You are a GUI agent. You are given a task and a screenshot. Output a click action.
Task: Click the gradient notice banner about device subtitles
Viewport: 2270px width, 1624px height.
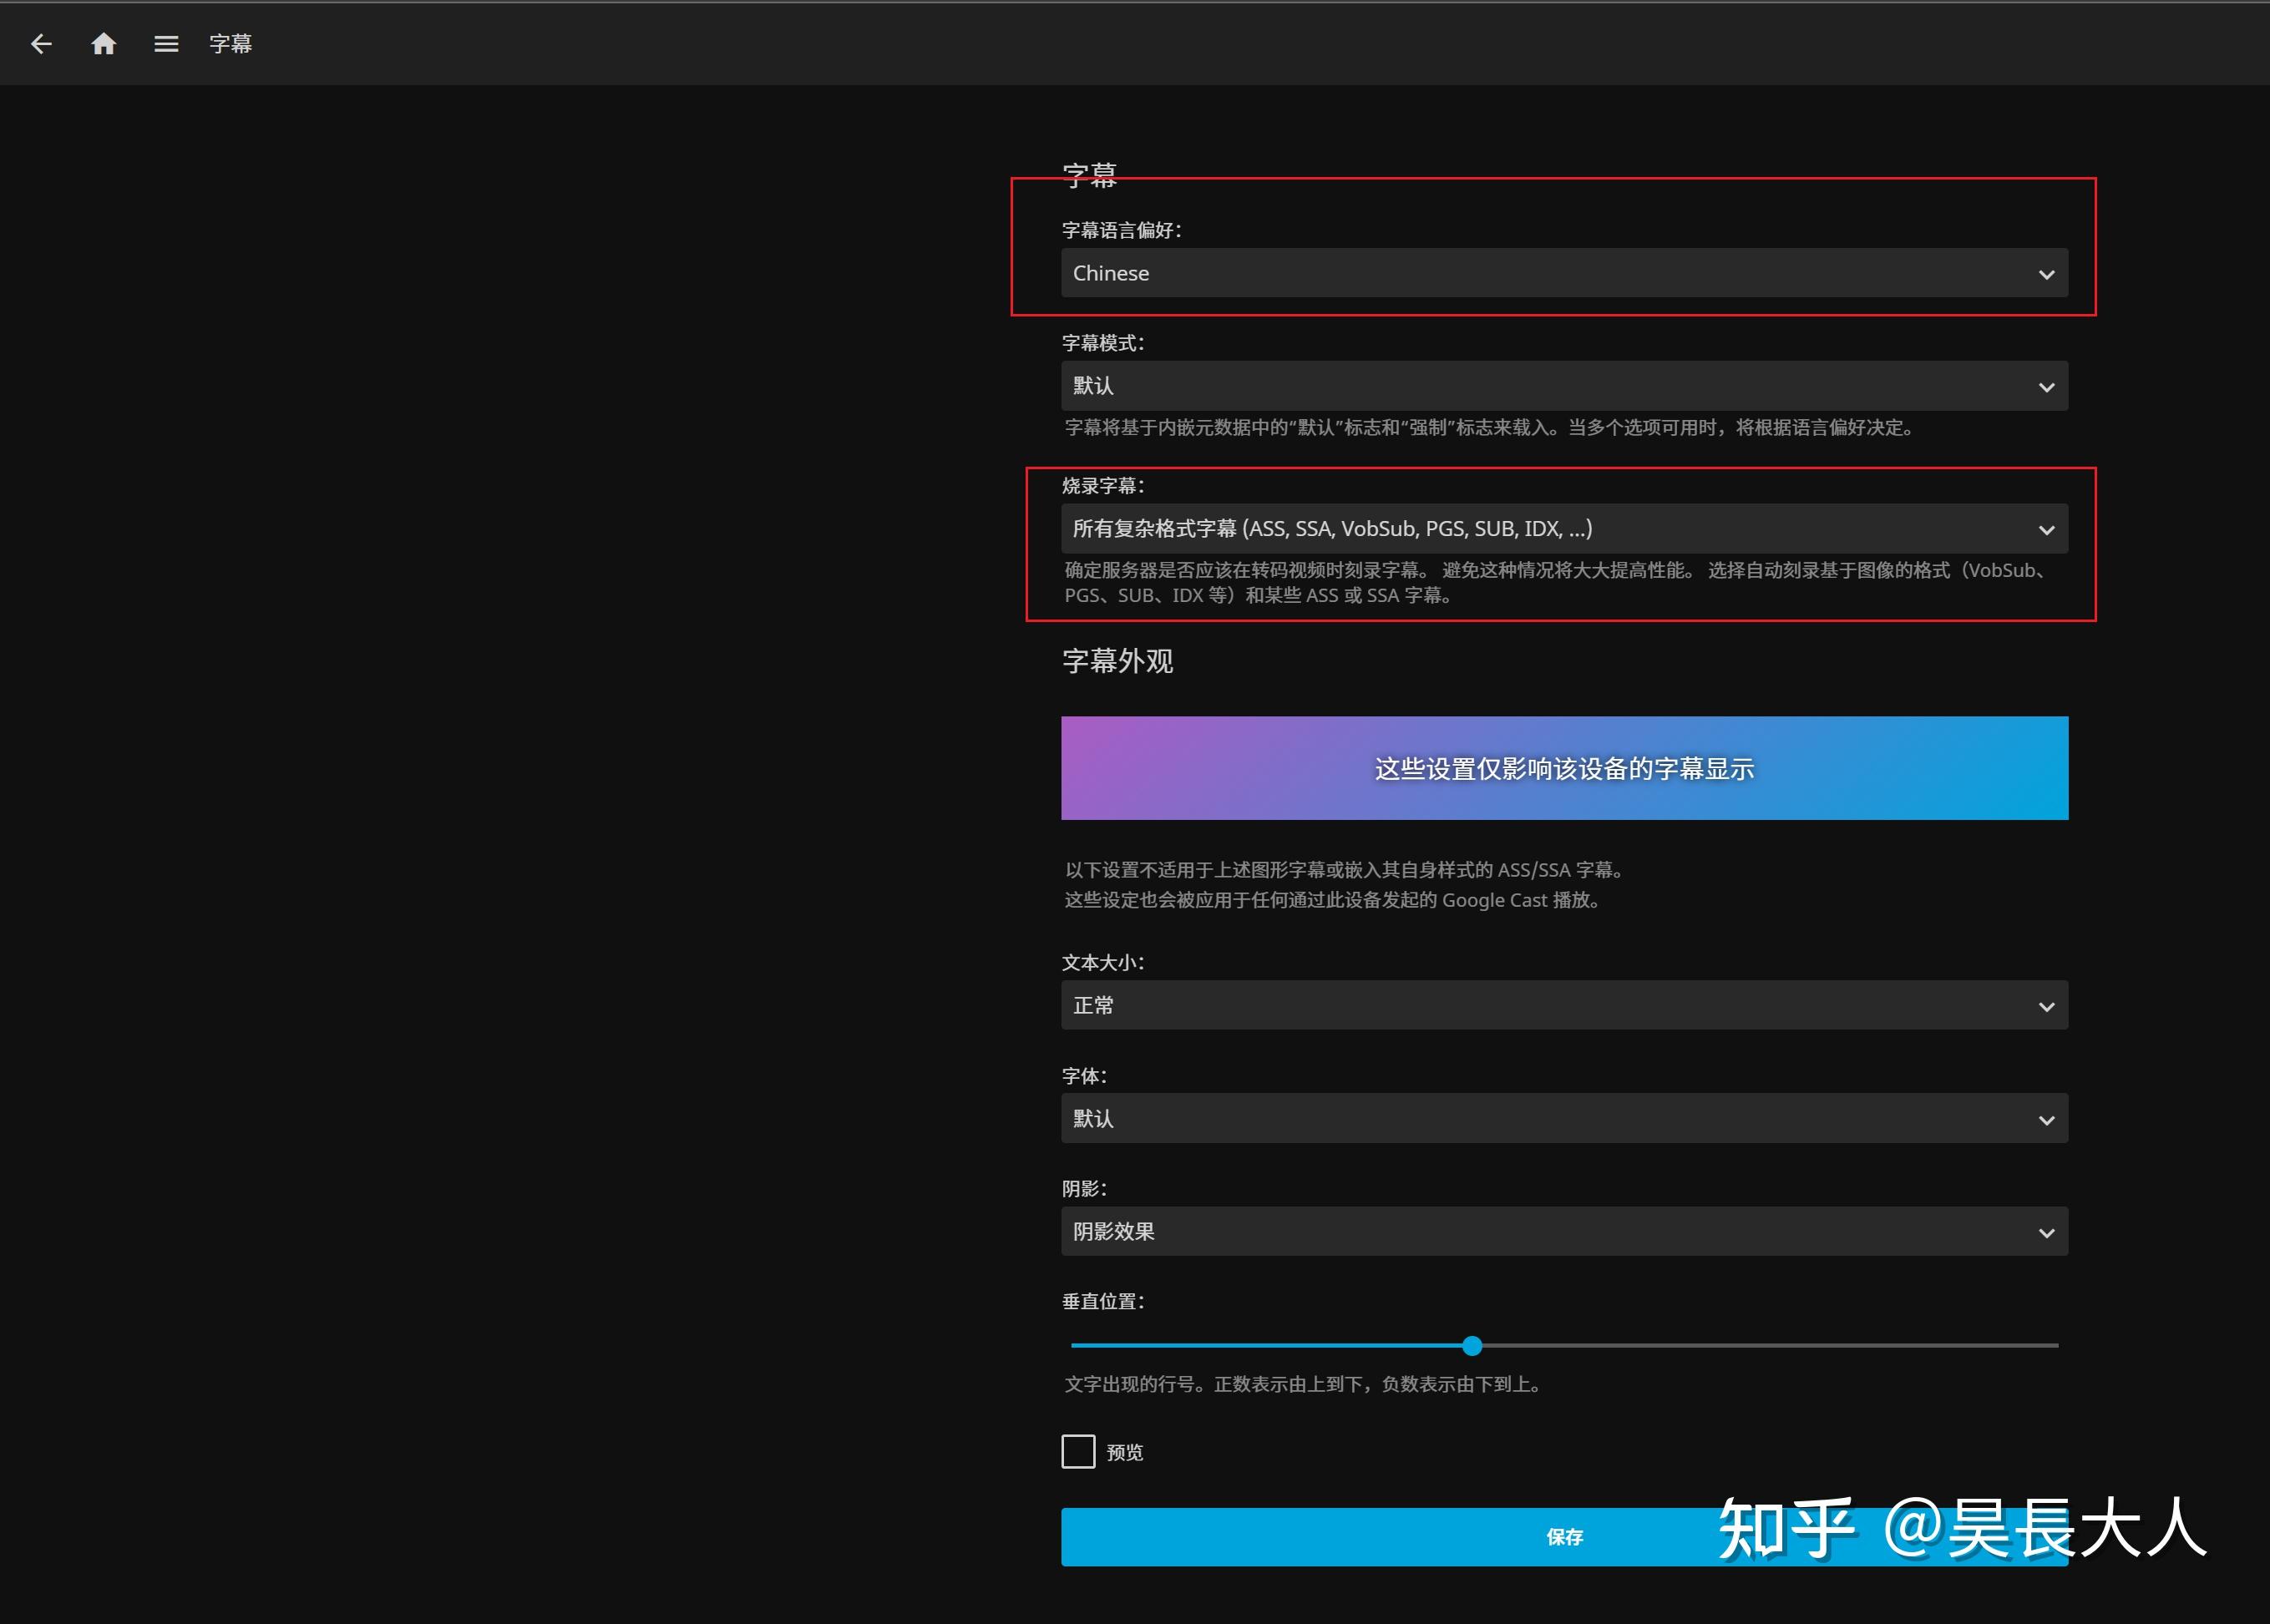tap(1563, 768)
